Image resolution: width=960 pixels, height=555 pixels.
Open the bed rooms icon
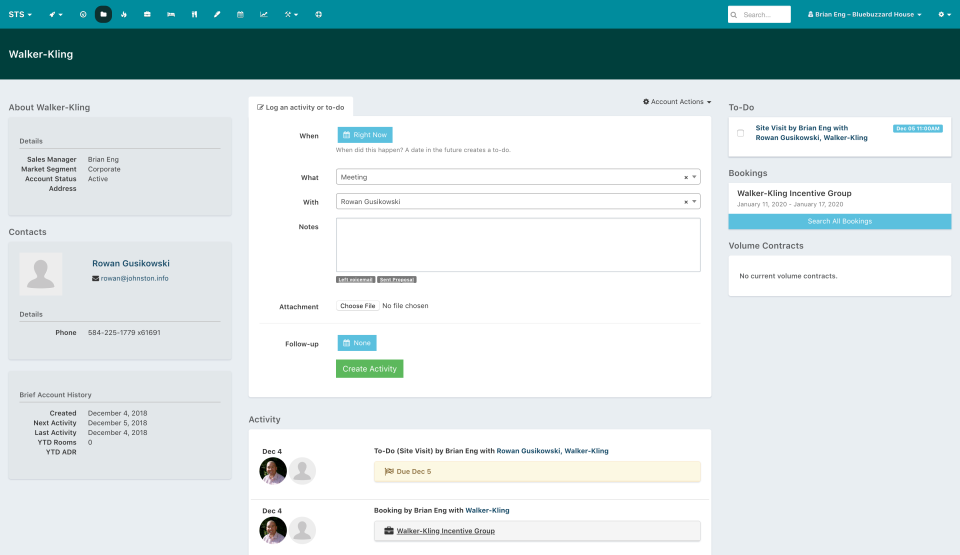click(171, 14)
